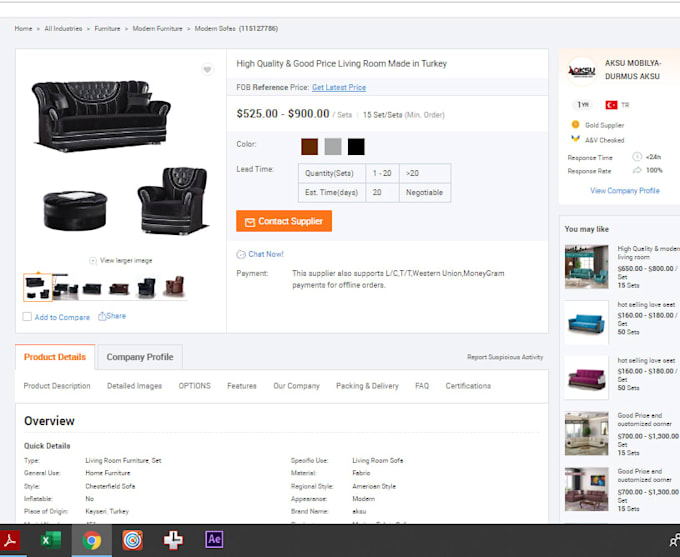The width and height of the screenshot is (680, 557).
Task: Open the red cross clock app in taskbar
Action: click(173, 541)
